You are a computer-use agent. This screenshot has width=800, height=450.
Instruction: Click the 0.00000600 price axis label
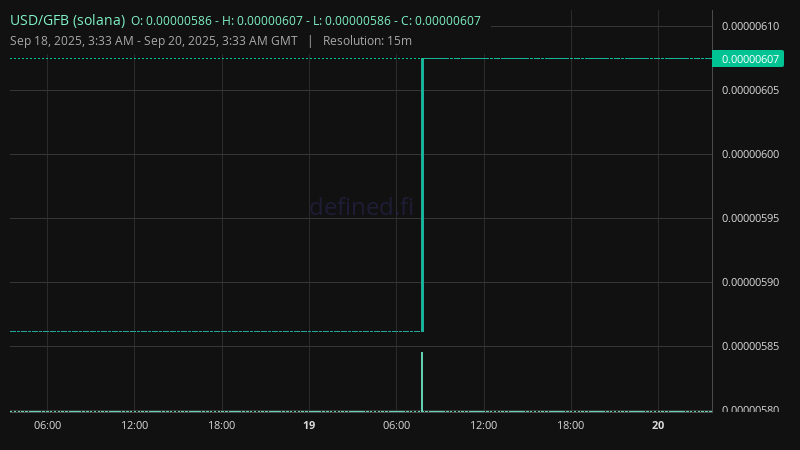pos(751,154)
